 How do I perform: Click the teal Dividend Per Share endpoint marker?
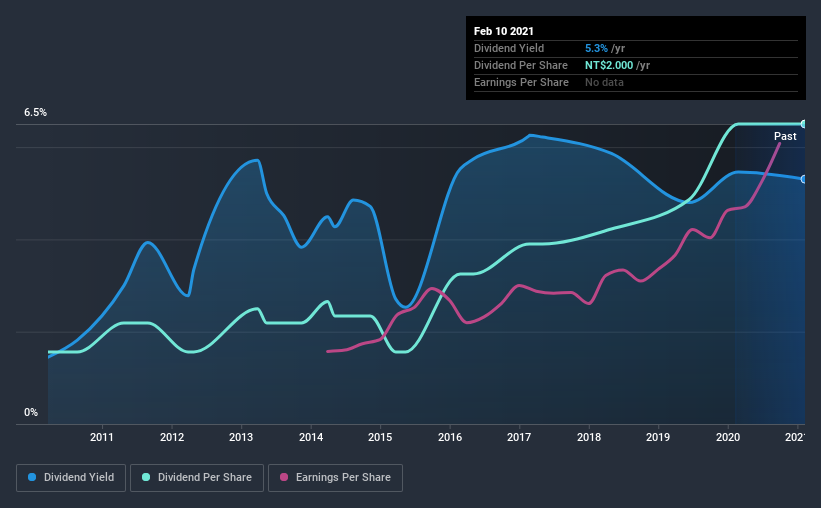pyautogui.click(x=804, y=124)
